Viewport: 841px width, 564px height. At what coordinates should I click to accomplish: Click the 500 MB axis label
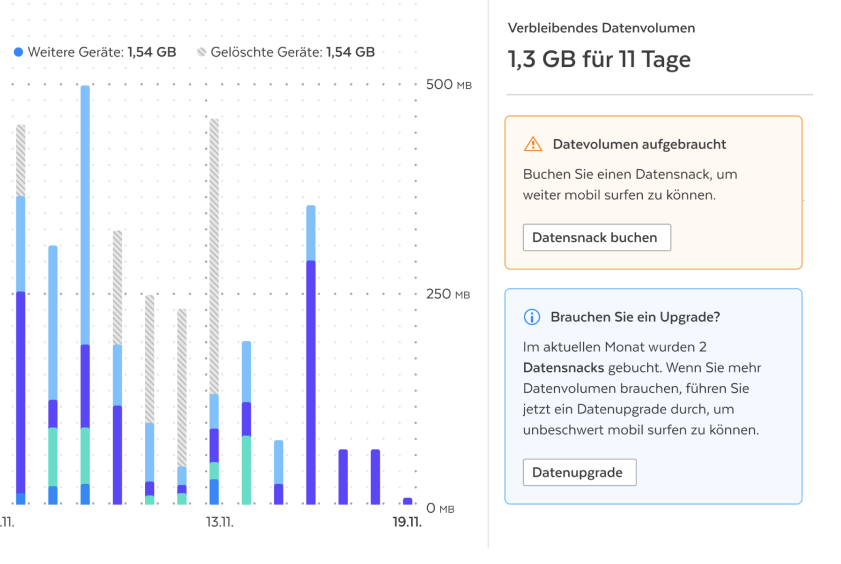pyautogui.click(x=448, y=85)
